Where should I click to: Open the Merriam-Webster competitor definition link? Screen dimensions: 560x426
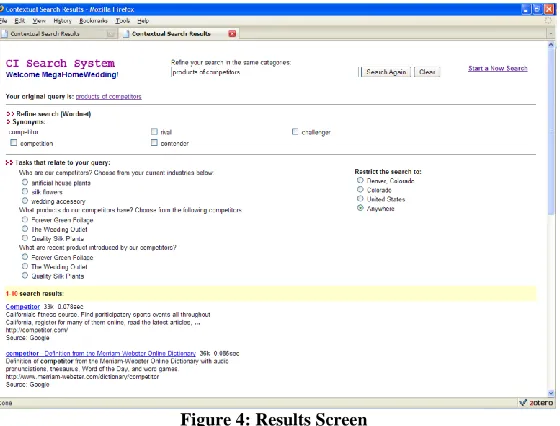click(x=101, y=353)
